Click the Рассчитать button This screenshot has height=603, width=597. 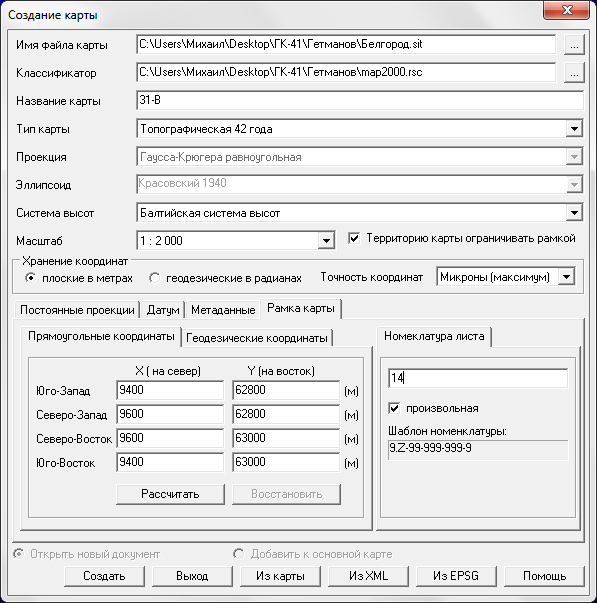point(170,494)
